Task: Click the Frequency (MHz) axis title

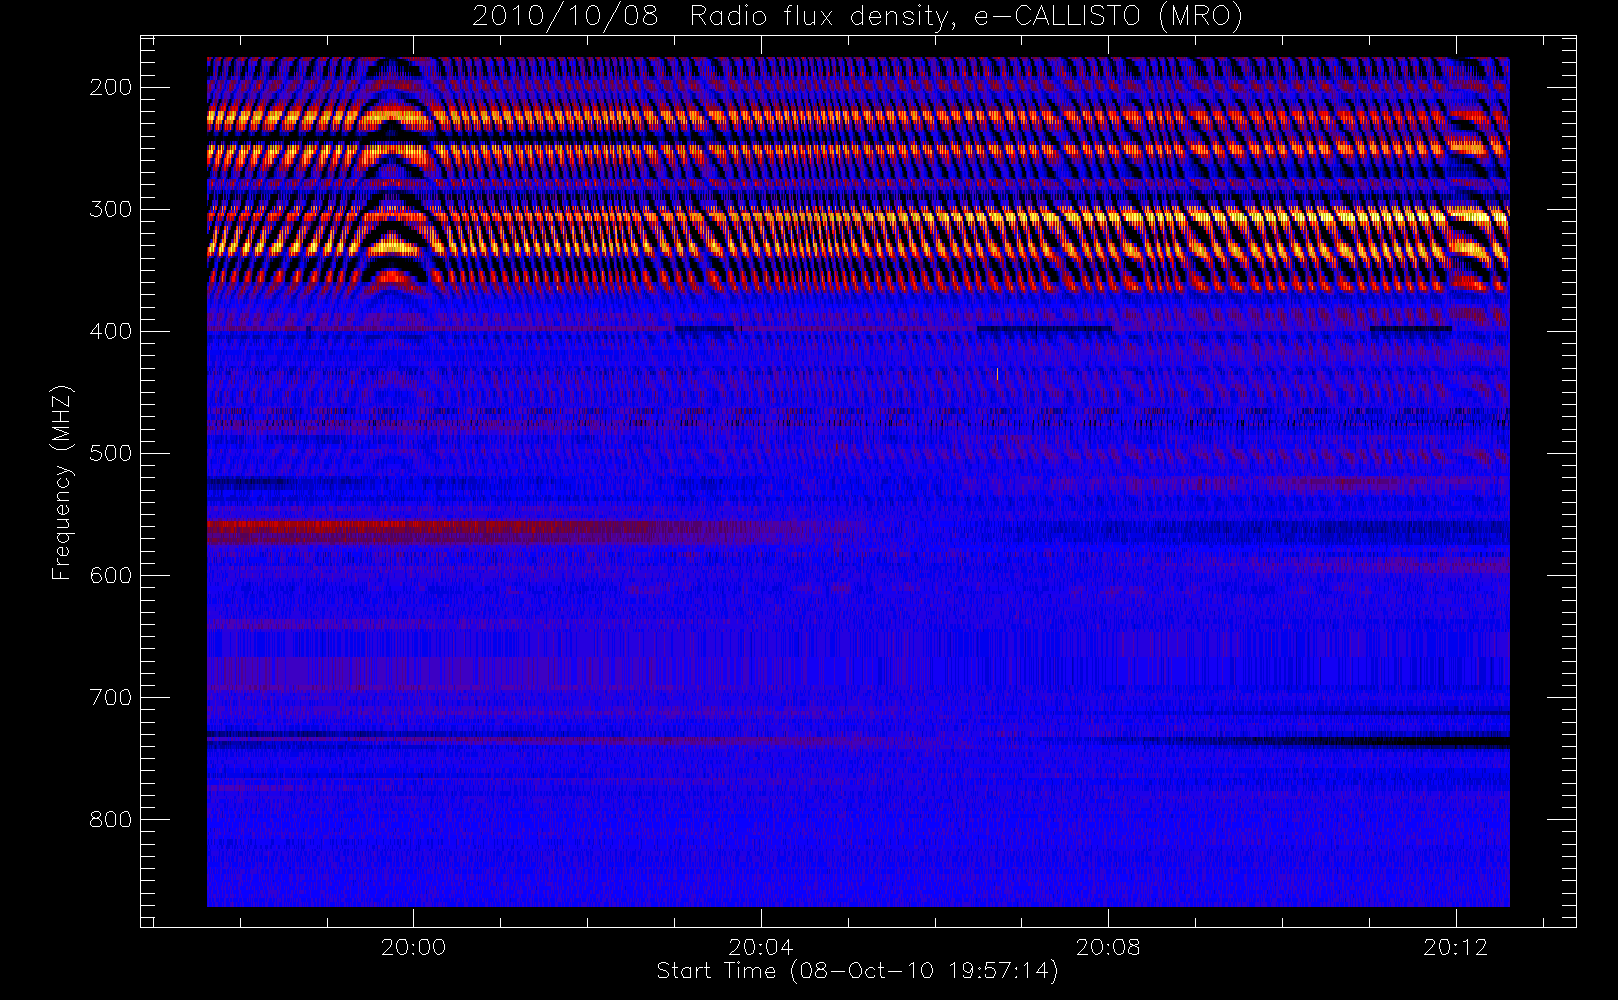Action: 62,482
